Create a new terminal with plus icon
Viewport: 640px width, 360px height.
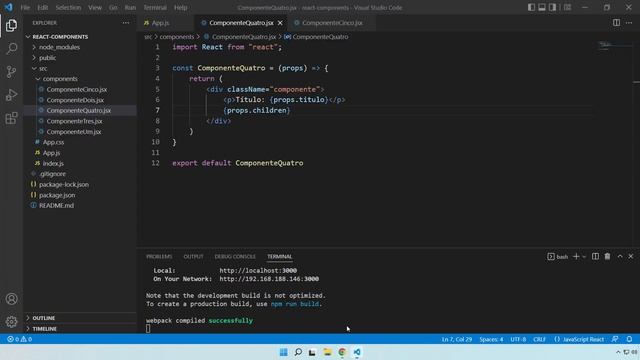[x=576, y=256]
